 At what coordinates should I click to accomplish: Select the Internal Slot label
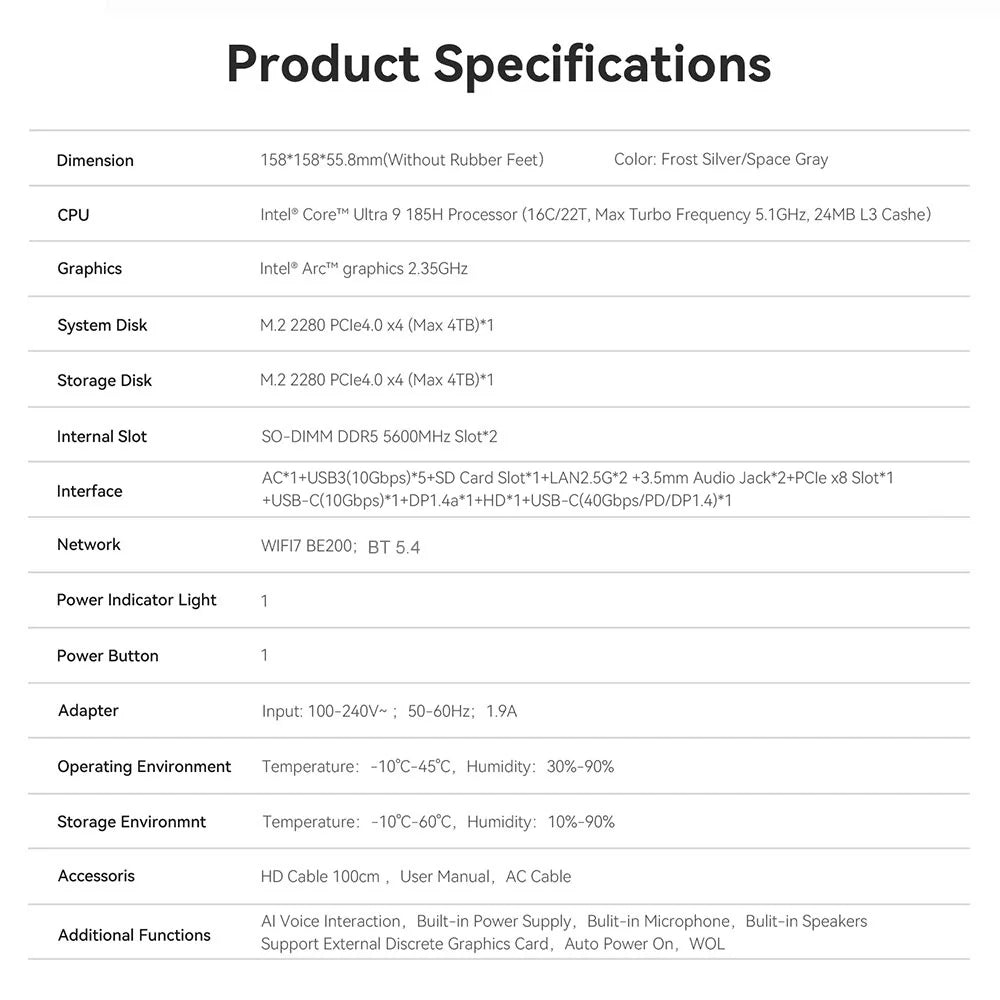tap(101, 436)
